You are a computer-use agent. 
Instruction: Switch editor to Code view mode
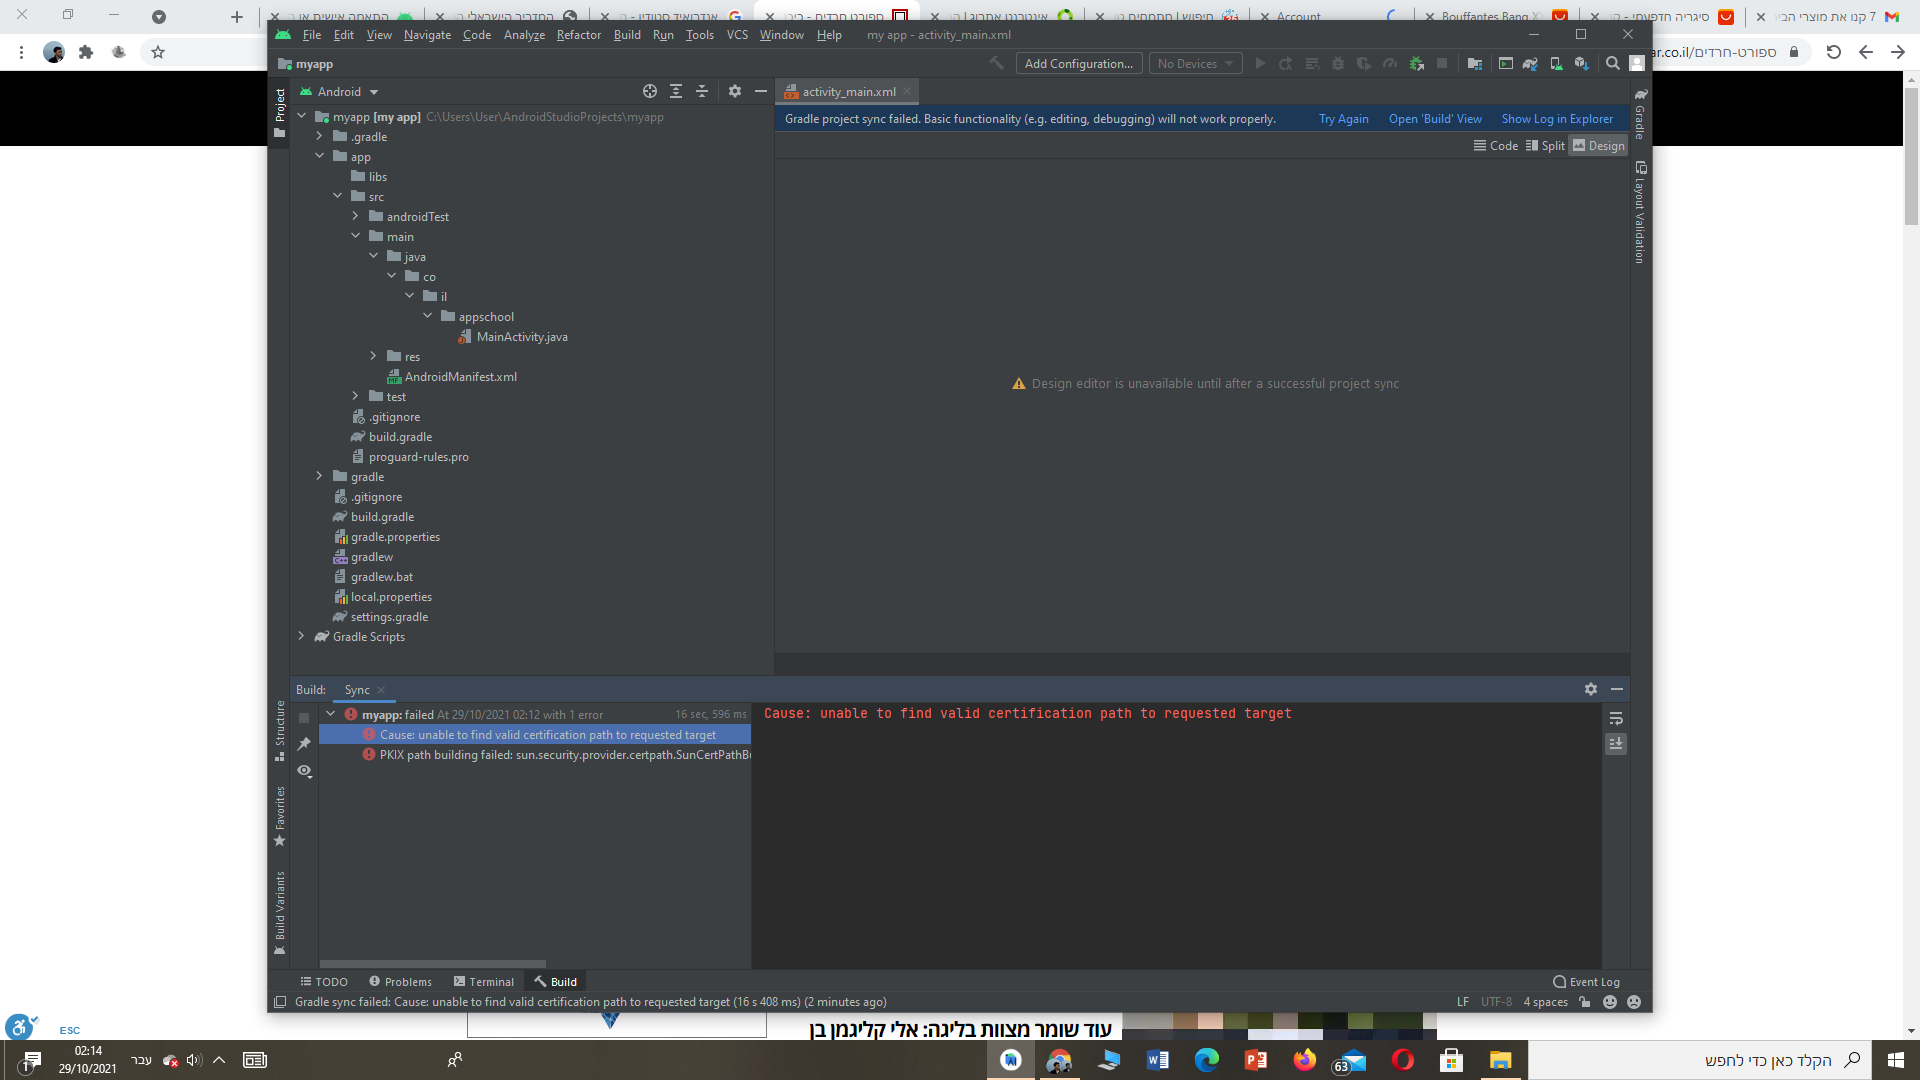tap(1495, 146)
